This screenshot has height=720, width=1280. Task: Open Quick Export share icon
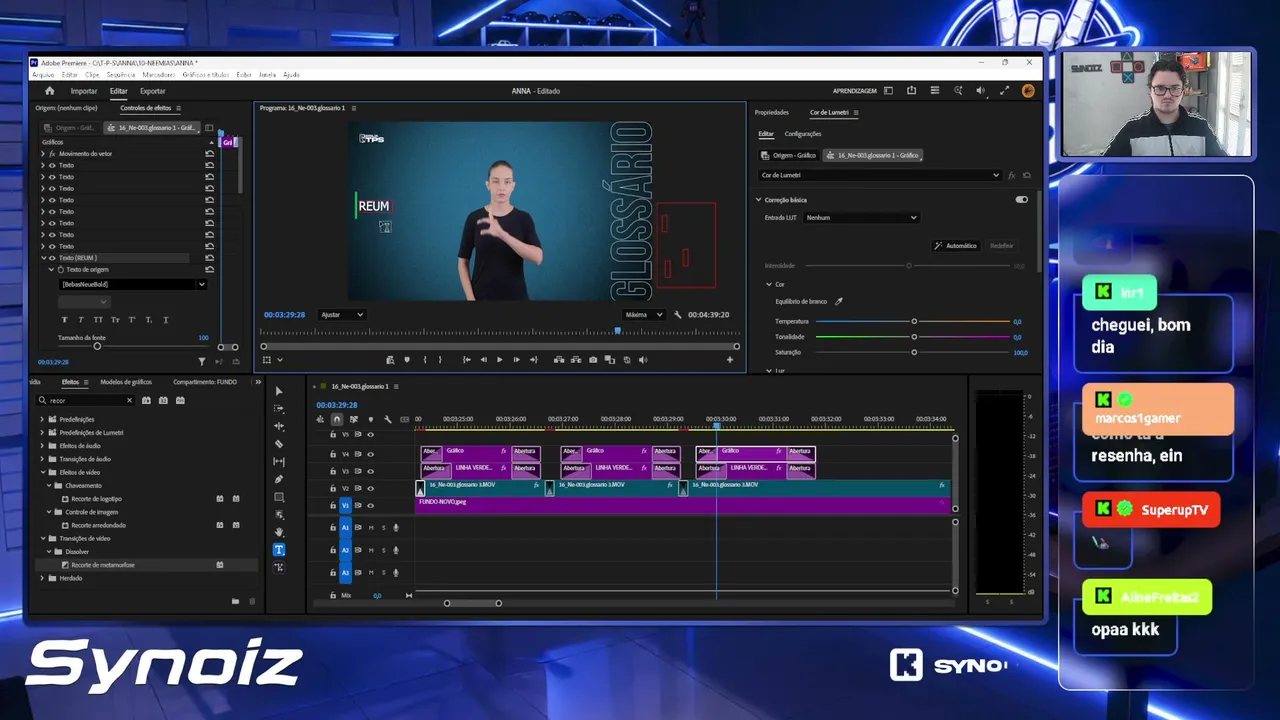pos(911,91)
